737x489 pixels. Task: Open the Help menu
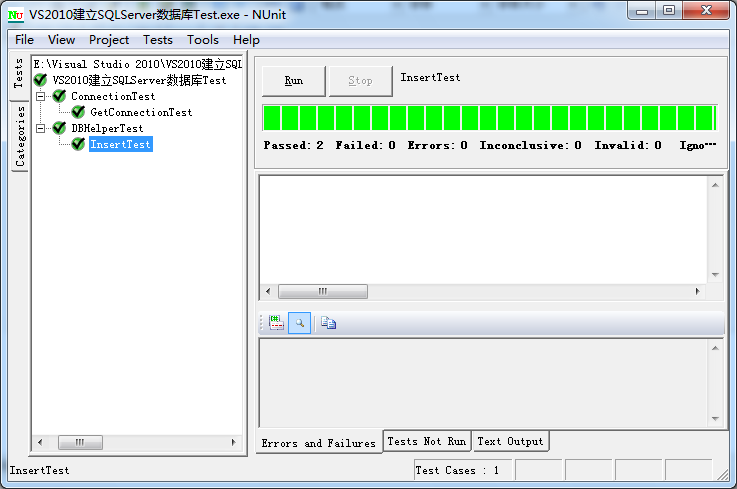[246, 39]
